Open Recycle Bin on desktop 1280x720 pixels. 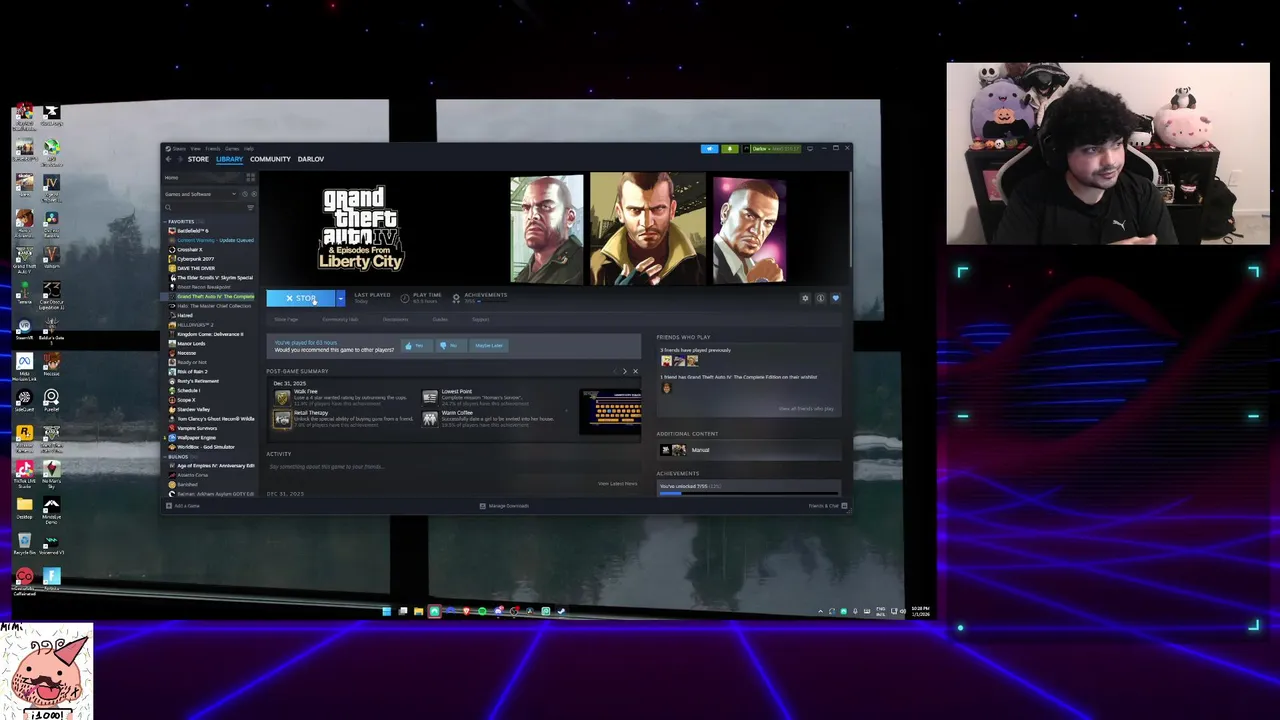(x=24, y=544)
